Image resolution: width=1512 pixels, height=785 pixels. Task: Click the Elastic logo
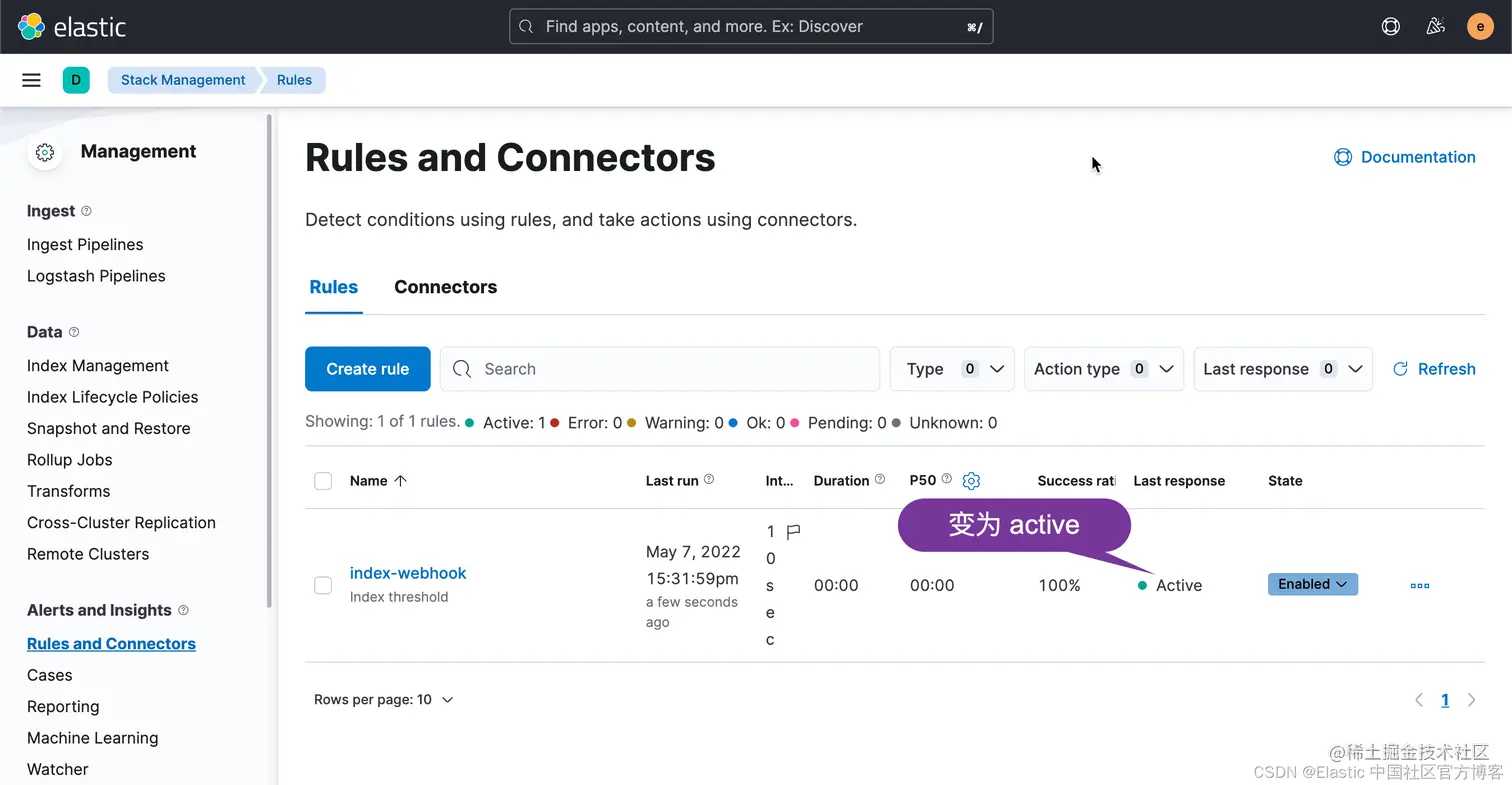(x=72, y=27)
